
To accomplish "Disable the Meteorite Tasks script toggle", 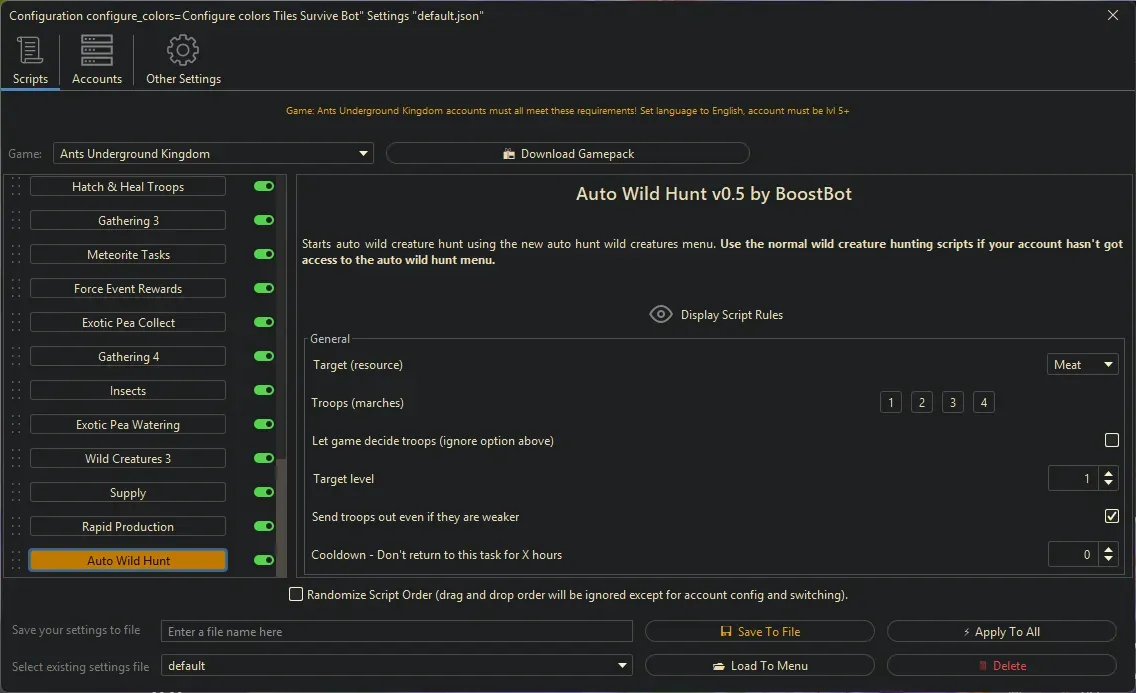I will click(264, 255).
